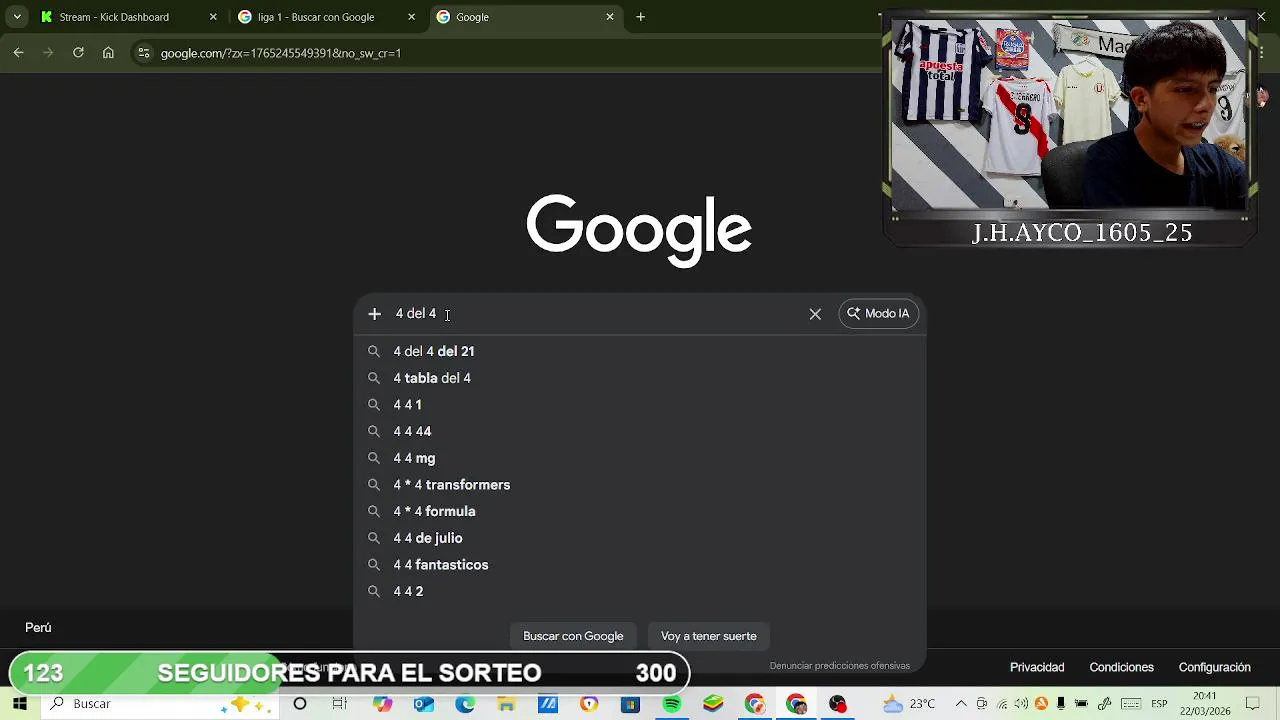Pick the "4 4 44" suggestion
Viewport: 1280px width, 720px height.
pyautogui.click(x=640, y=431)
